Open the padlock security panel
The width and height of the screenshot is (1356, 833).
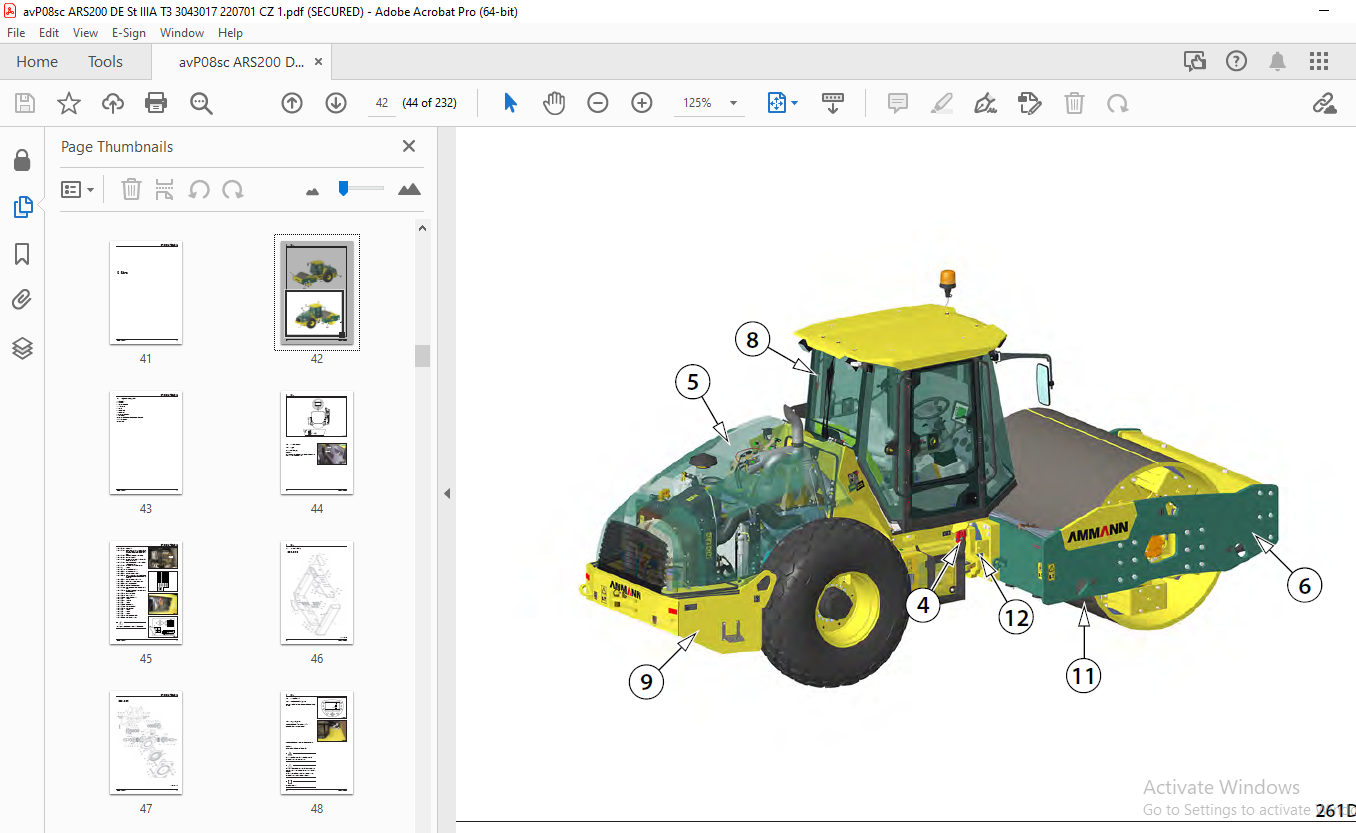22,160
